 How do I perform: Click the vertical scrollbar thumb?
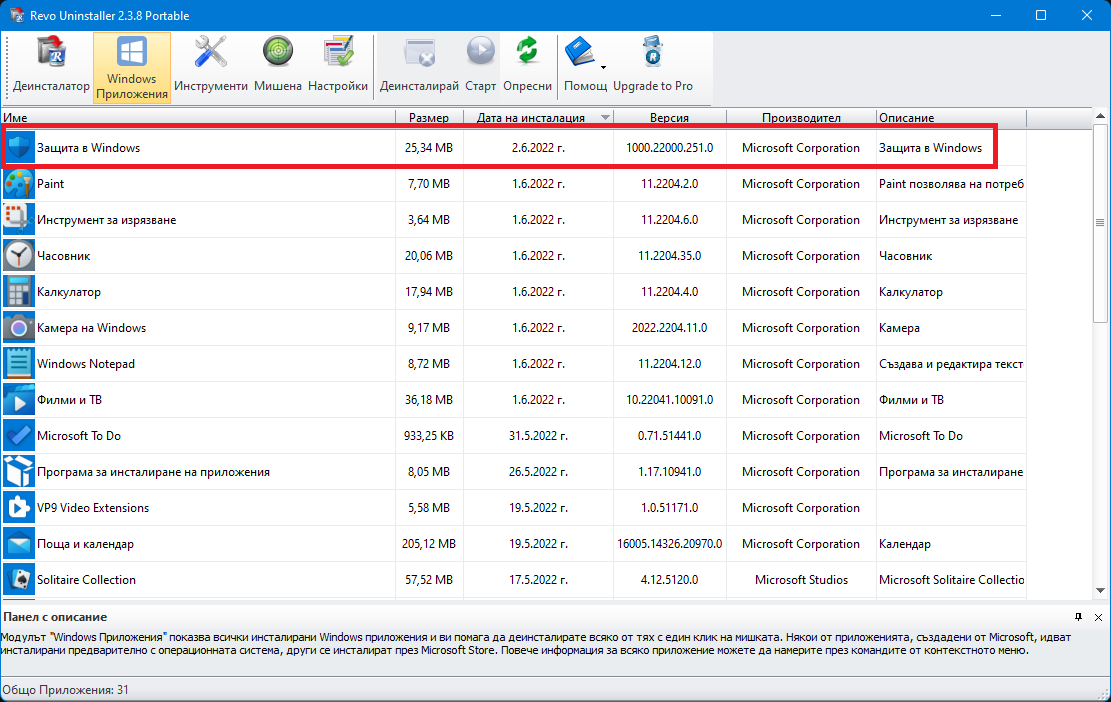pyautogui.click(x=1100, y=222)
